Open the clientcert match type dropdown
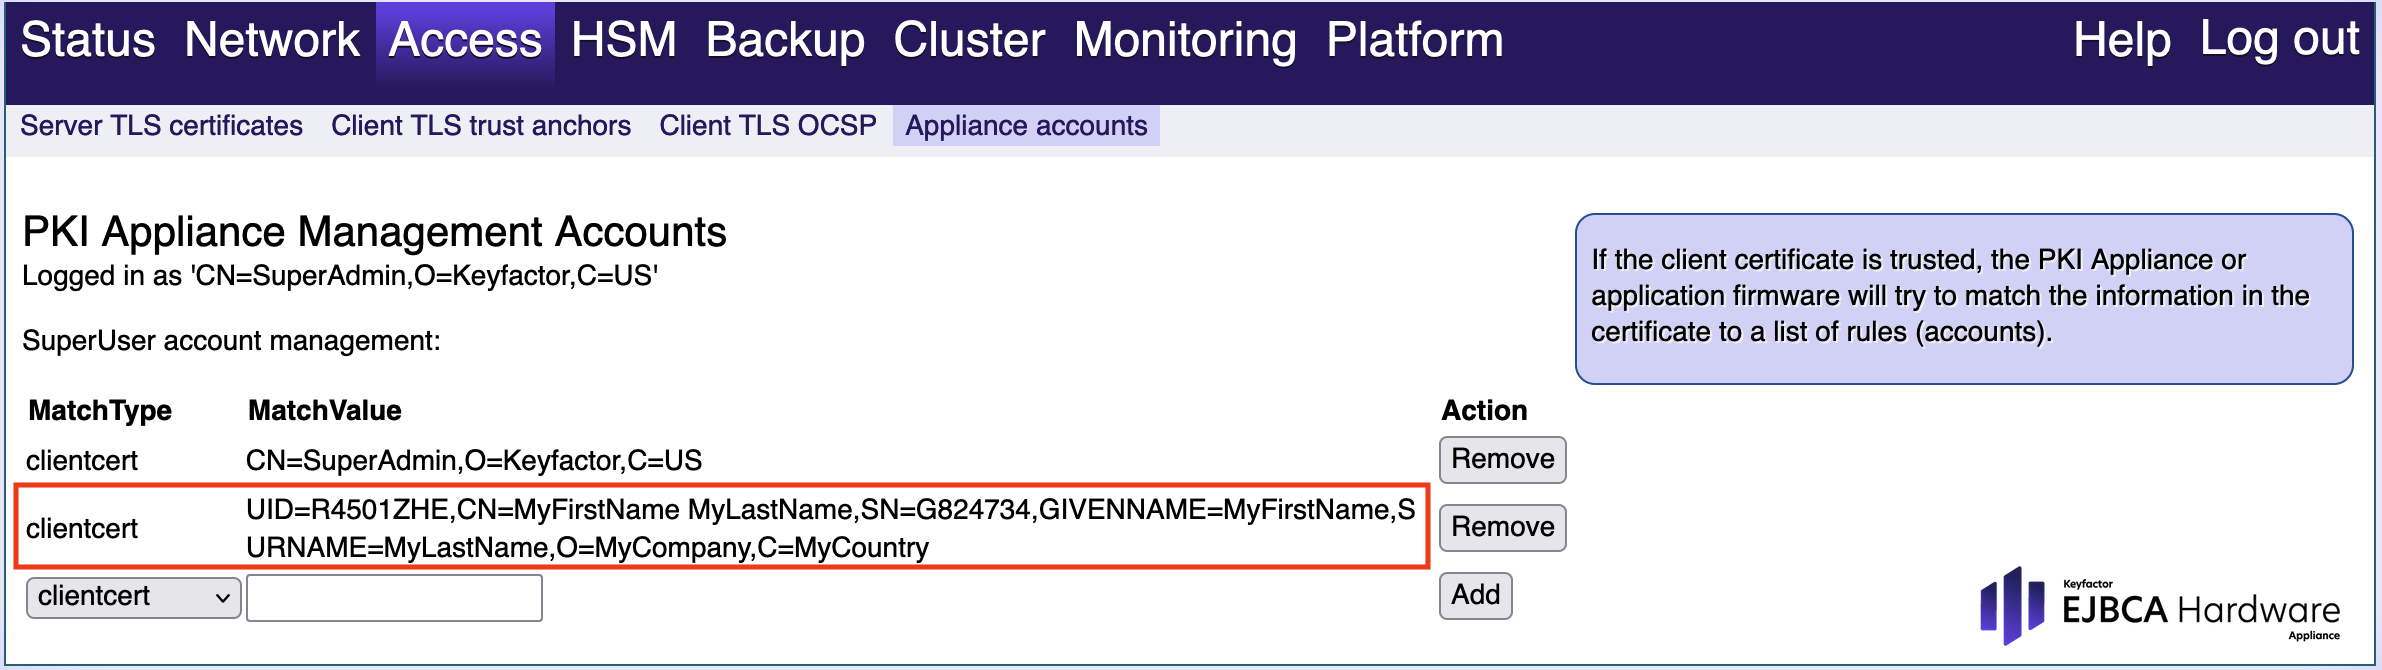The height and width of the screenshot is (670, 2382). coord(133,597)
